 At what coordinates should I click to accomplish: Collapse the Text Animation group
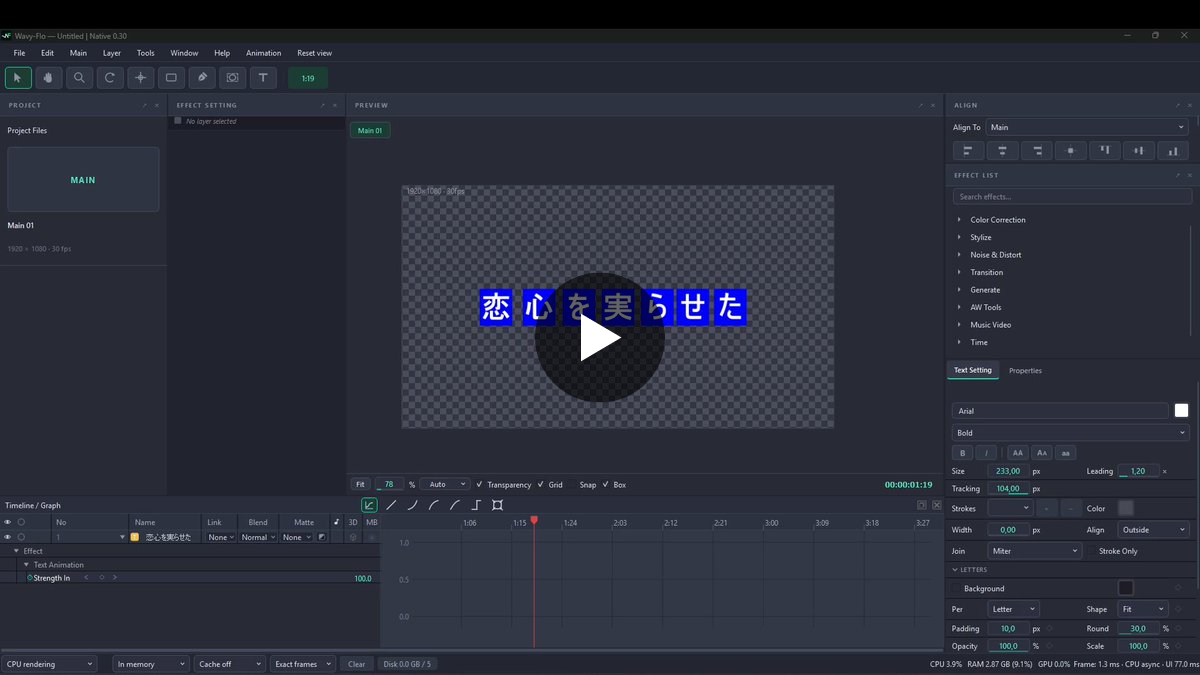pos(26,565)
